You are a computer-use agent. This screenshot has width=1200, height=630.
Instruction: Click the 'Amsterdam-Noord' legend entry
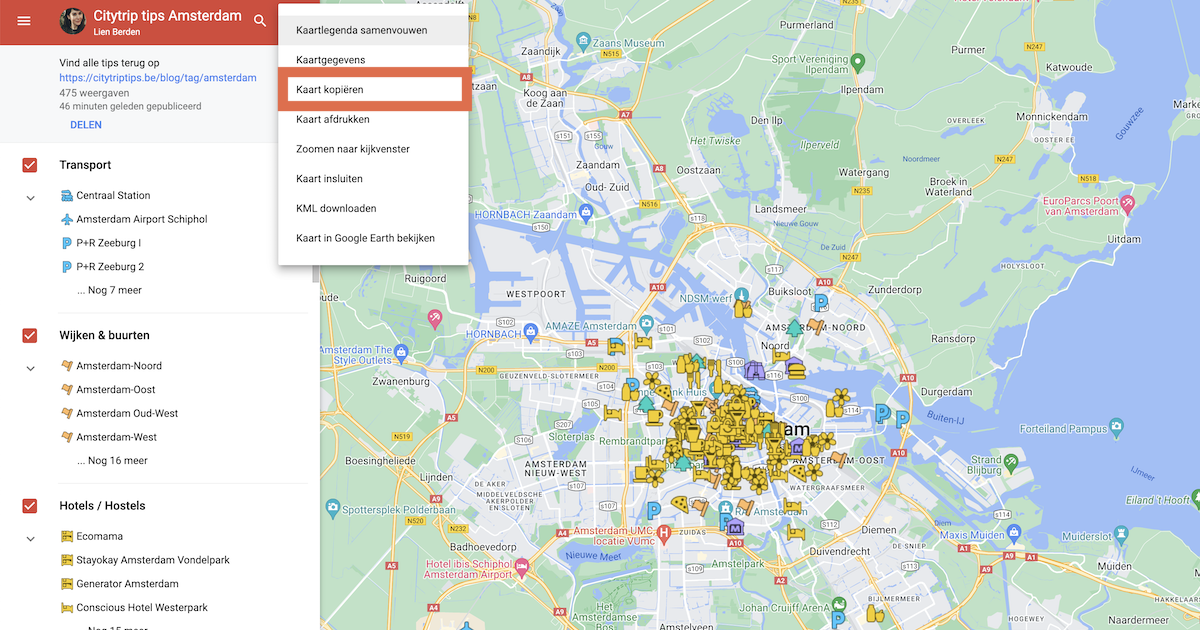click(119, 366)
